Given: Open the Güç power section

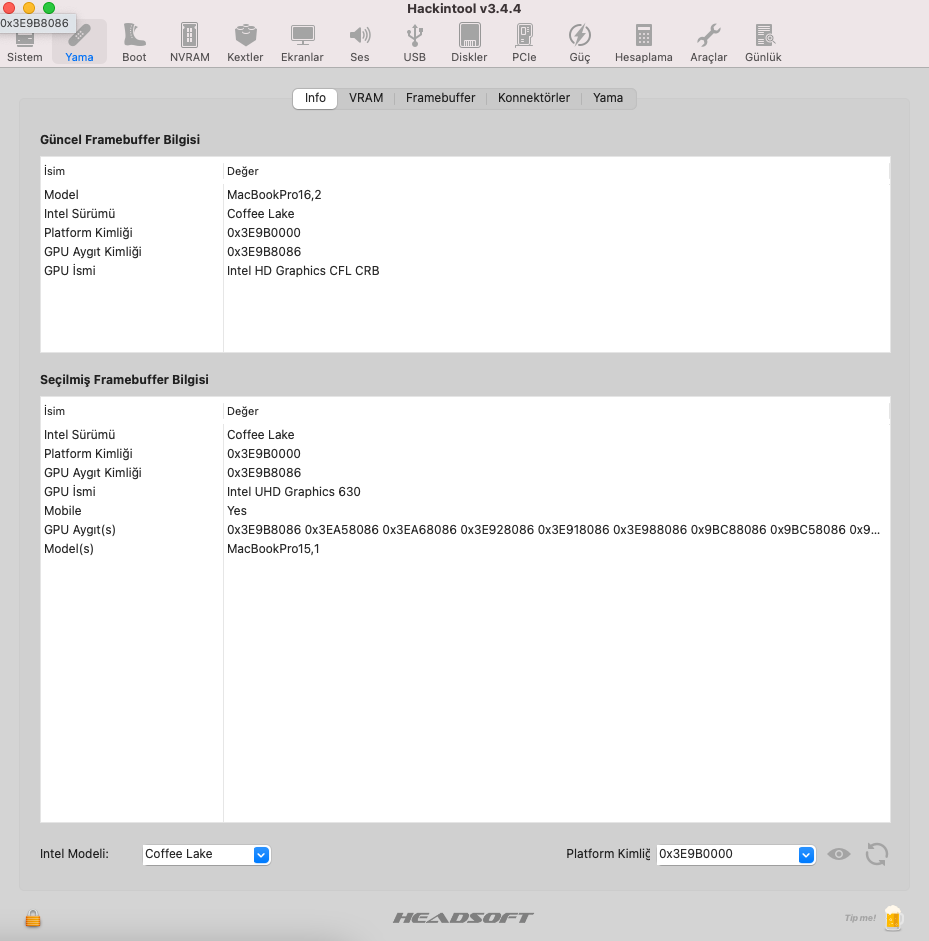Looking at the screenshot, I should [x=580, y=43].
